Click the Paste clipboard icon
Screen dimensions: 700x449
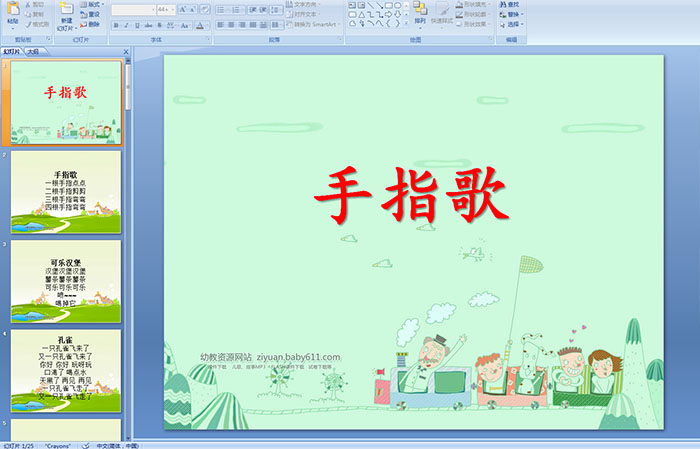point(13,8)
